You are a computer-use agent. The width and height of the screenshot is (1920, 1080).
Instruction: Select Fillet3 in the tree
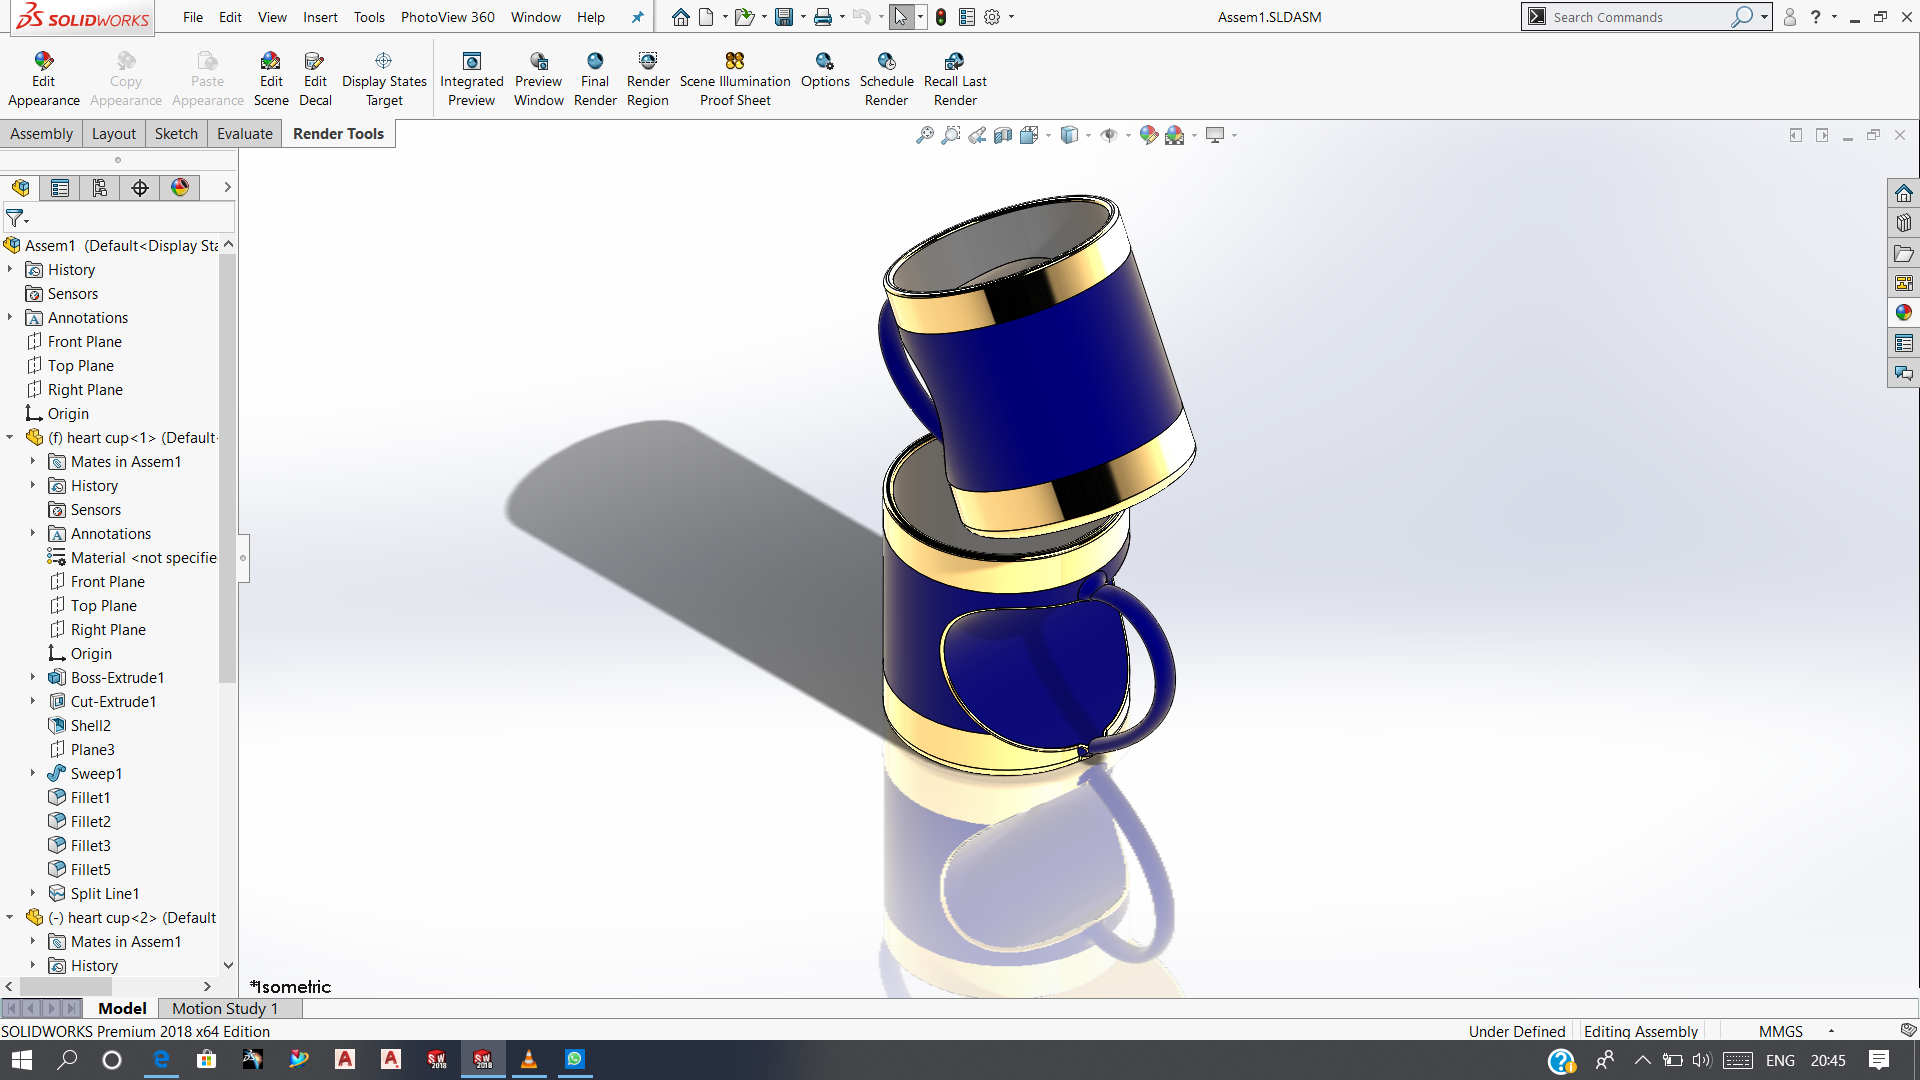[90, 845]
